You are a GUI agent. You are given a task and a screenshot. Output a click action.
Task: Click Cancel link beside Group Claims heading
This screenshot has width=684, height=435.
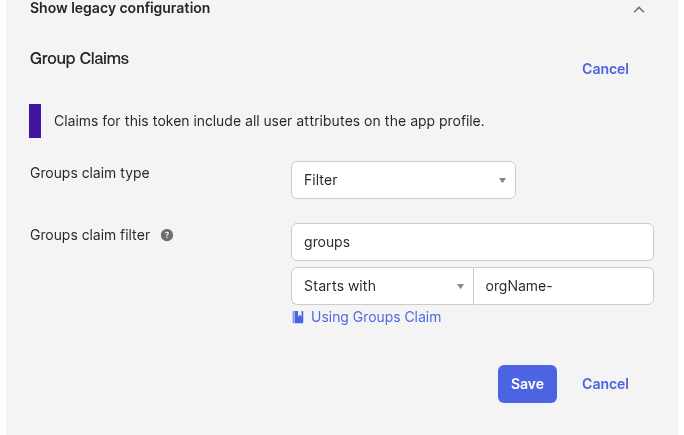[x=605, y=69]
